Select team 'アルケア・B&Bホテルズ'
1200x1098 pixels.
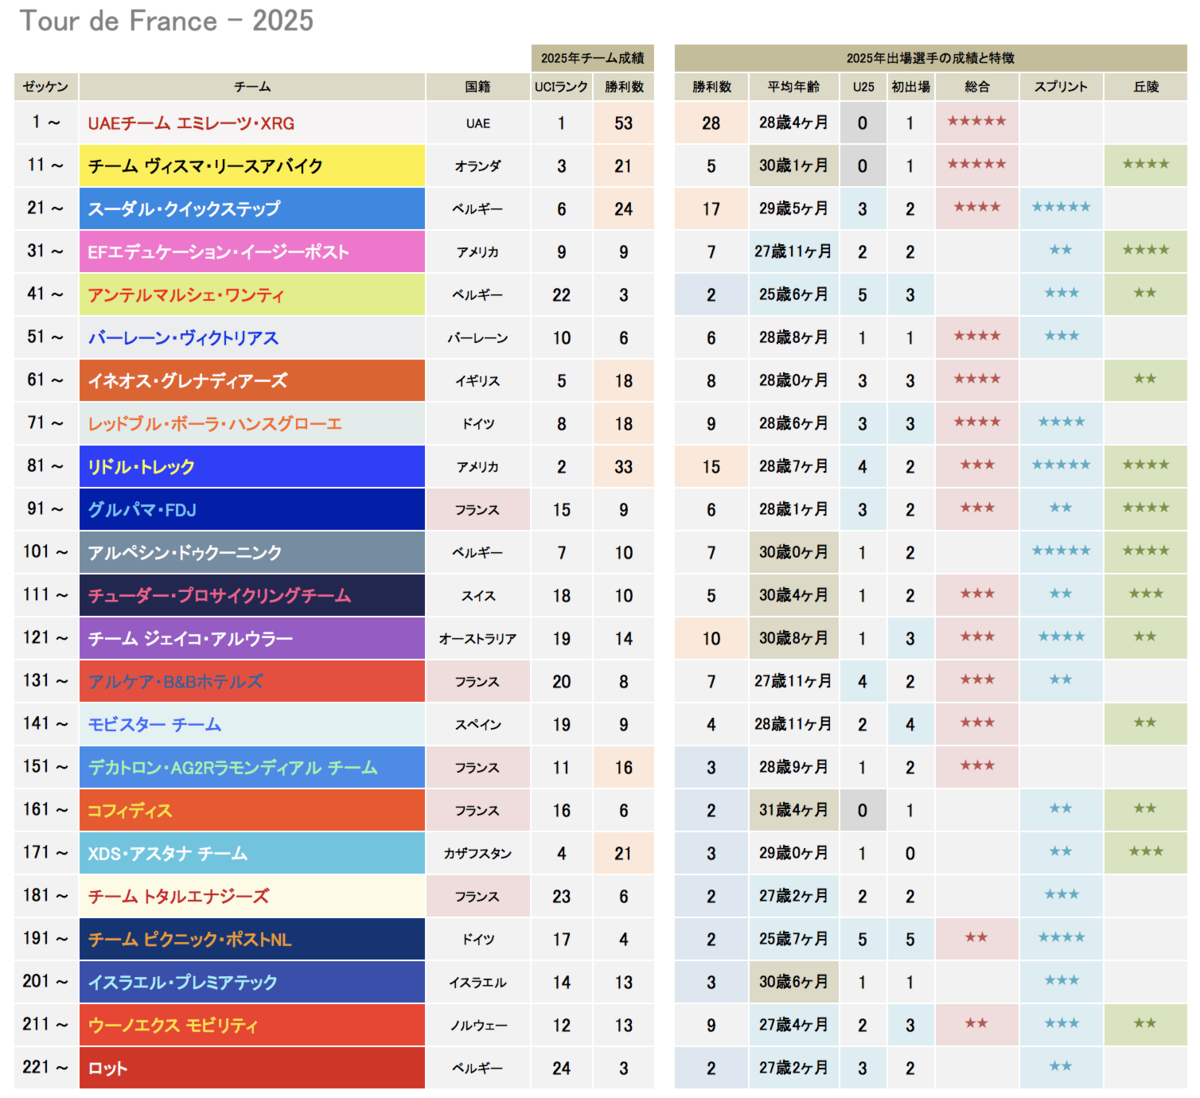pos(252,682)
